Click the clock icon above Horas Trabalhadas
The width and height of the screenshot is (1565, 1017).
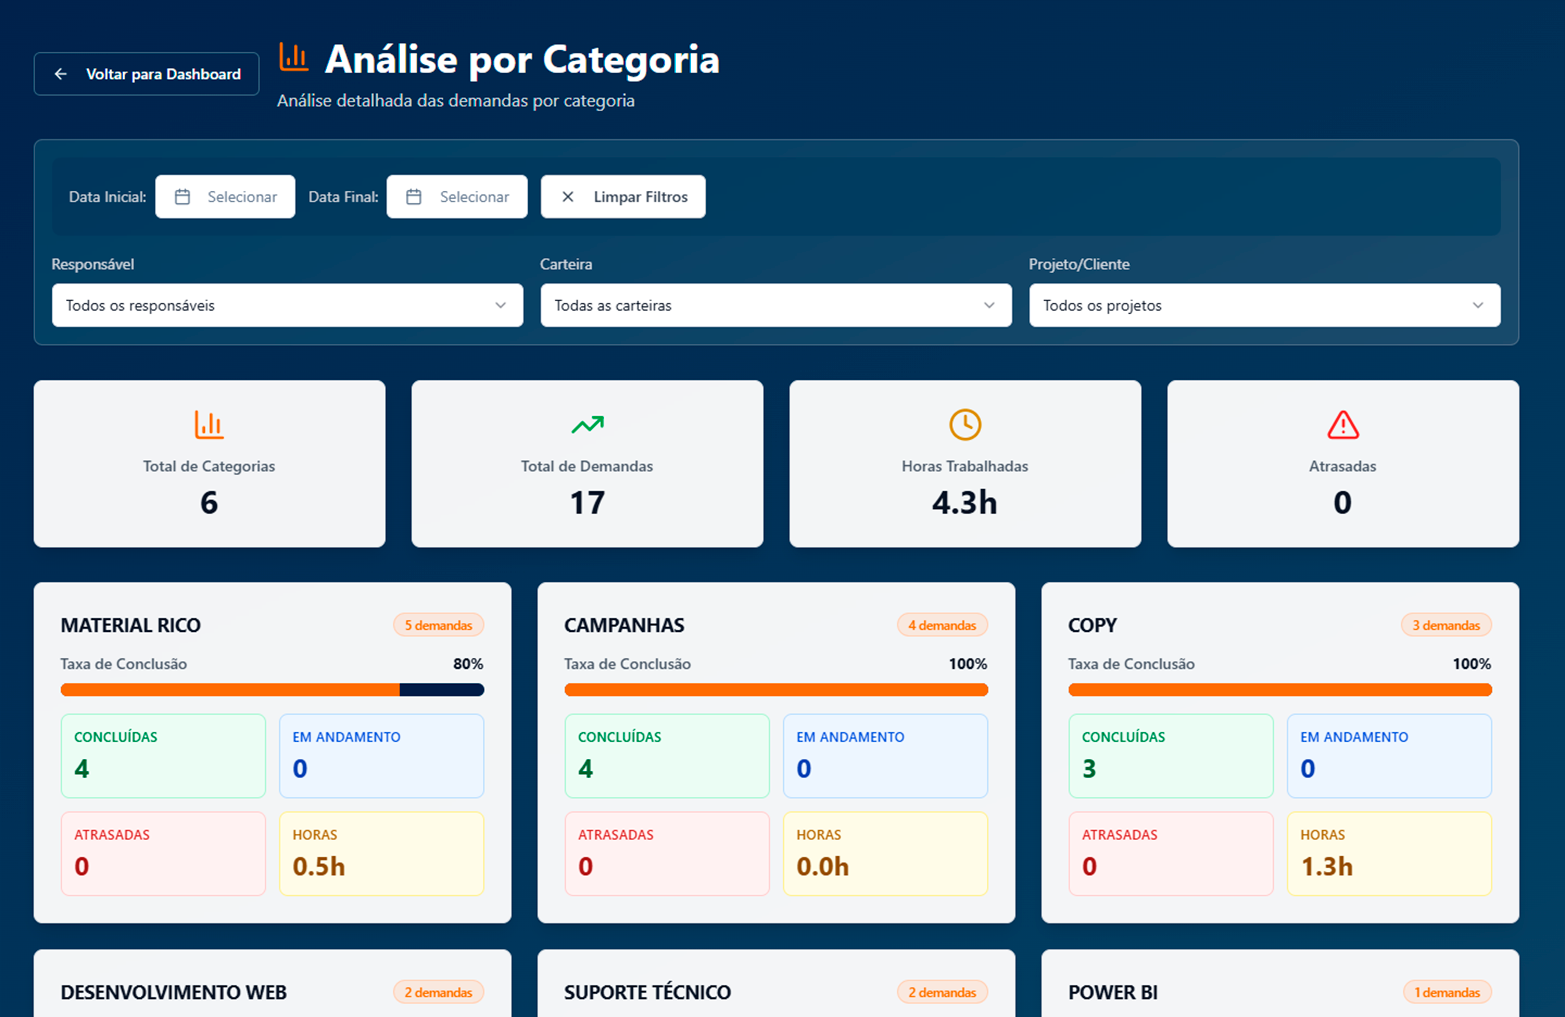click(965, 424)
